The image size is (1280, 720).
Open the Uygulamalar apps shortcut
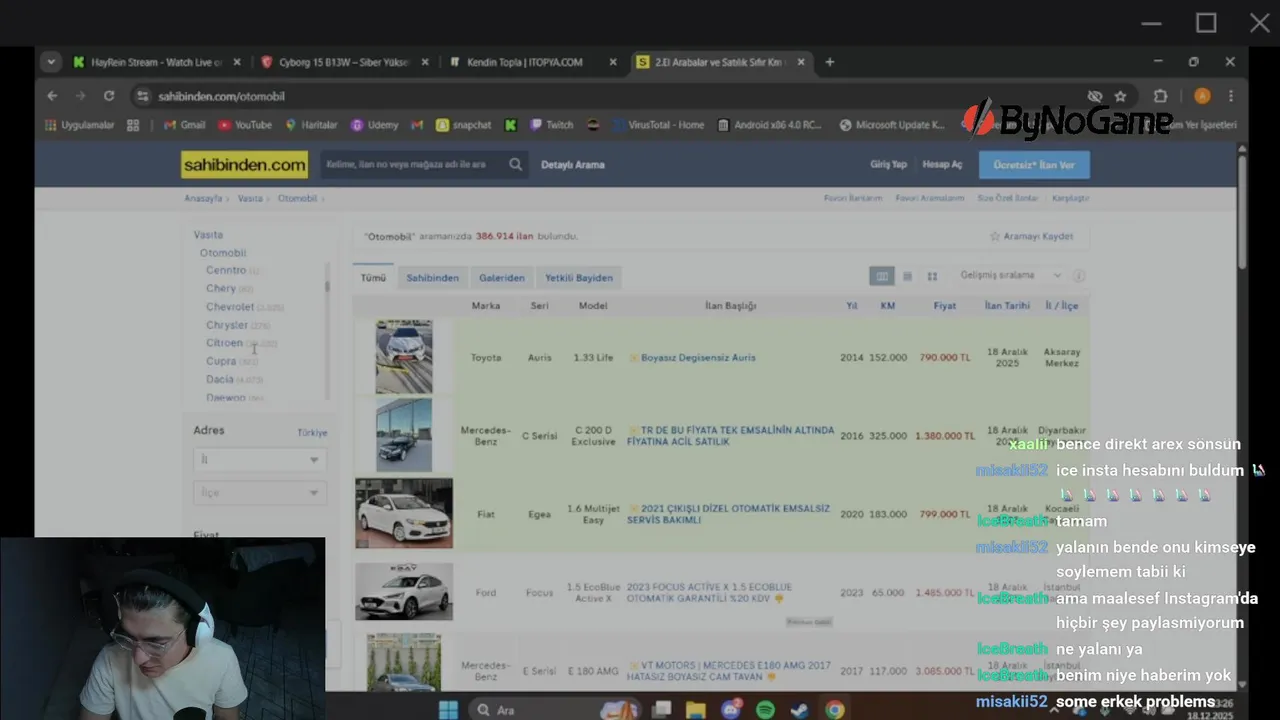pos(79,125)
